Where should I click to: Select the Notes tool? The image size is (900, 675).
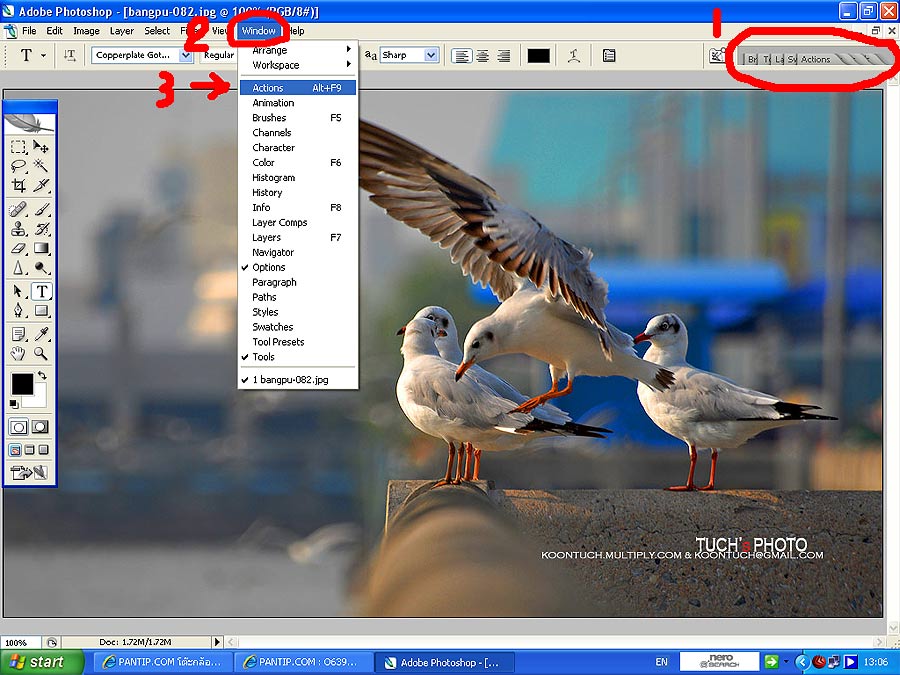coord(18,334)
